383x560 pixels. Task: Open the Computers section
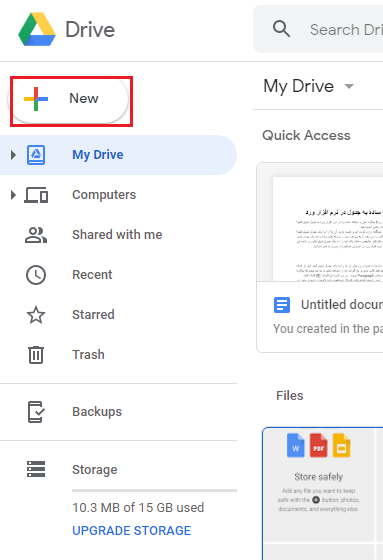pyautogui.click(x=104, y=195)
